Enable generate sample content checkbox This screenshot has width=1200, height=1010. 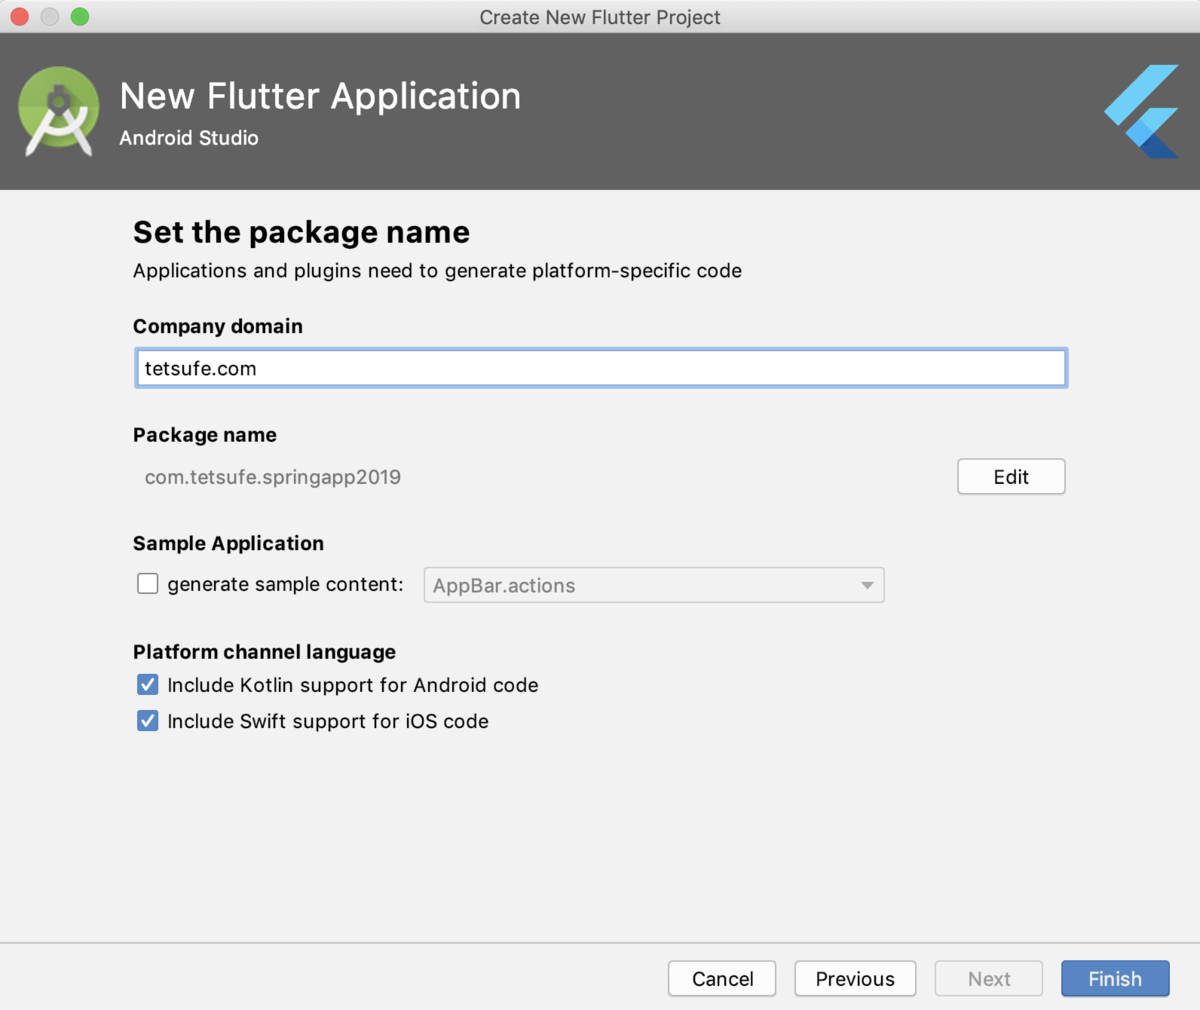click(x=148, y=584)
